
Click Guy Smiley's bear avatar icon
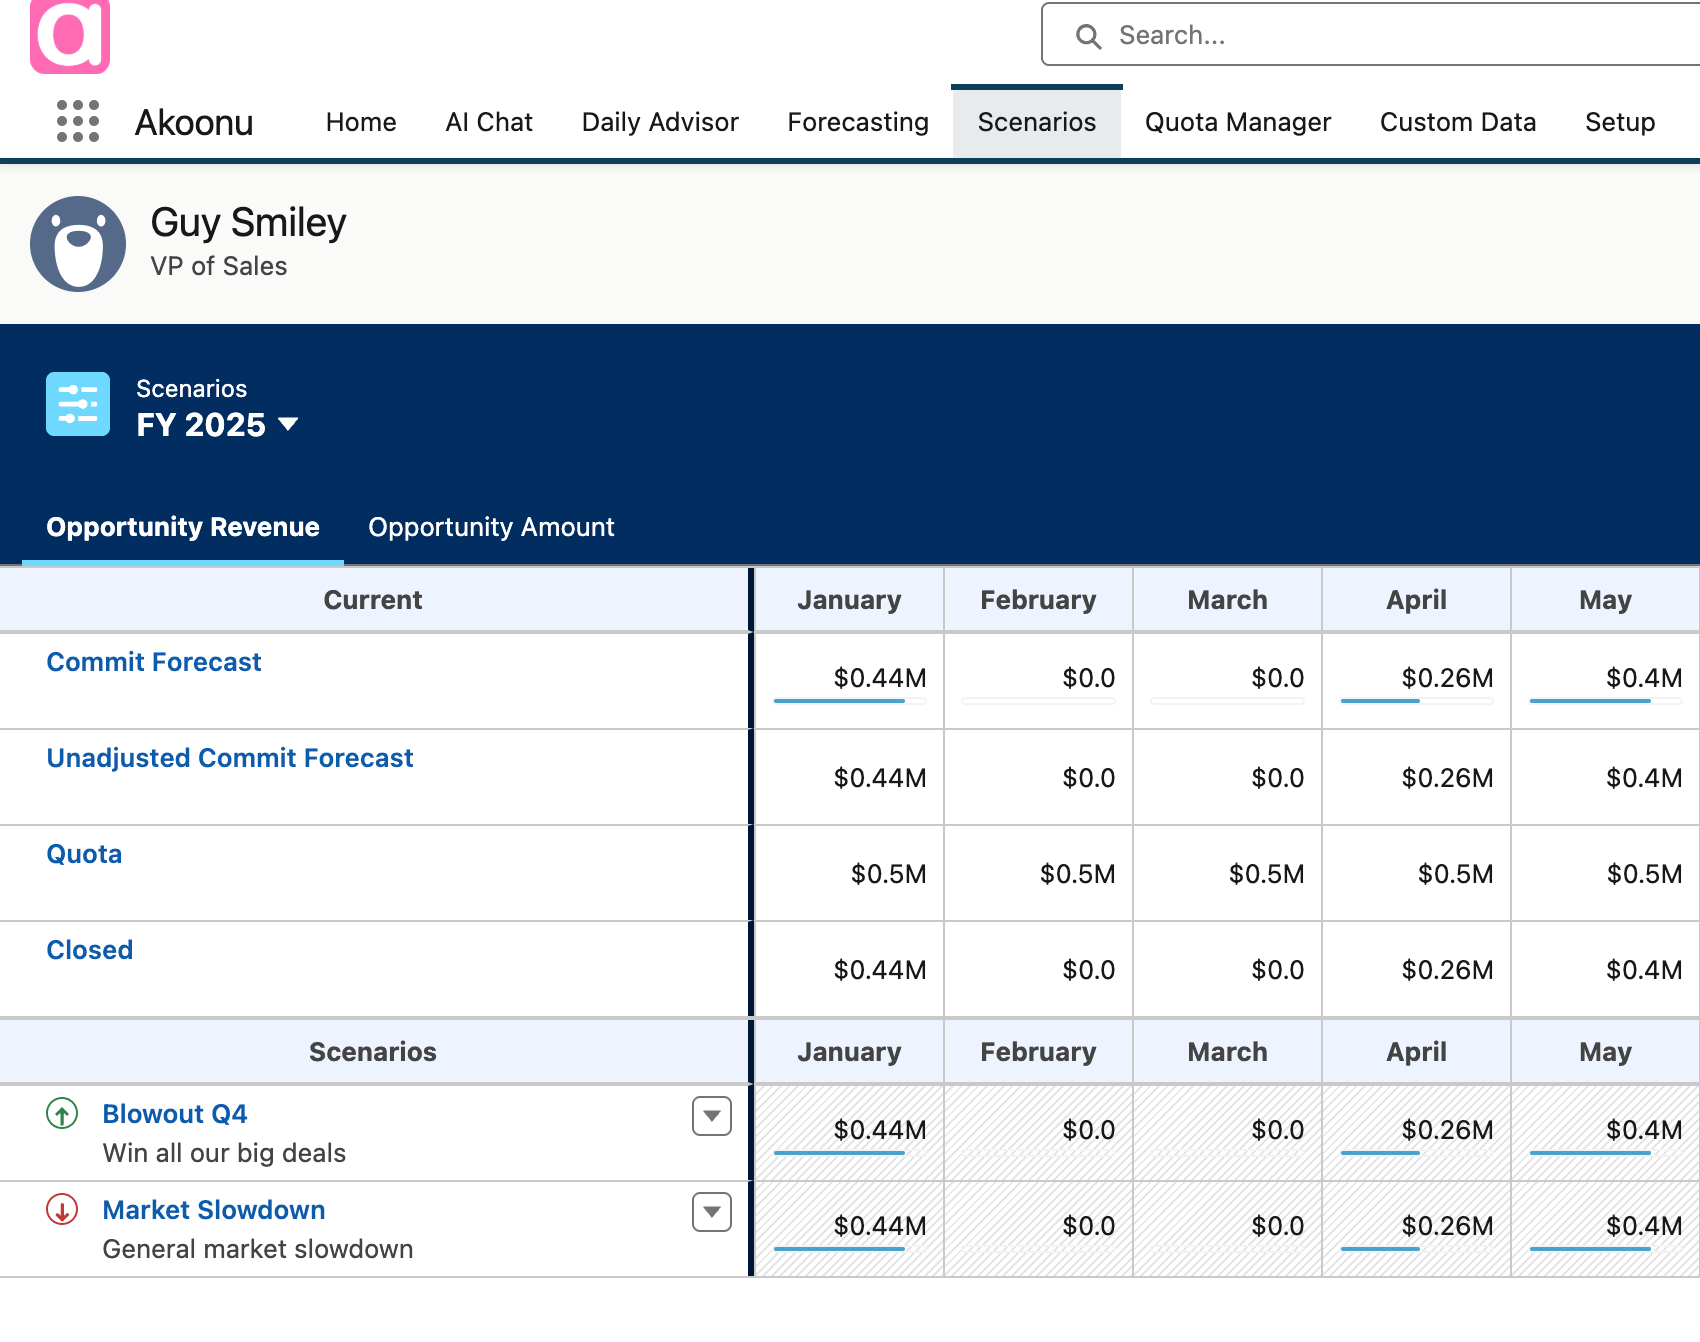point(78,244)
